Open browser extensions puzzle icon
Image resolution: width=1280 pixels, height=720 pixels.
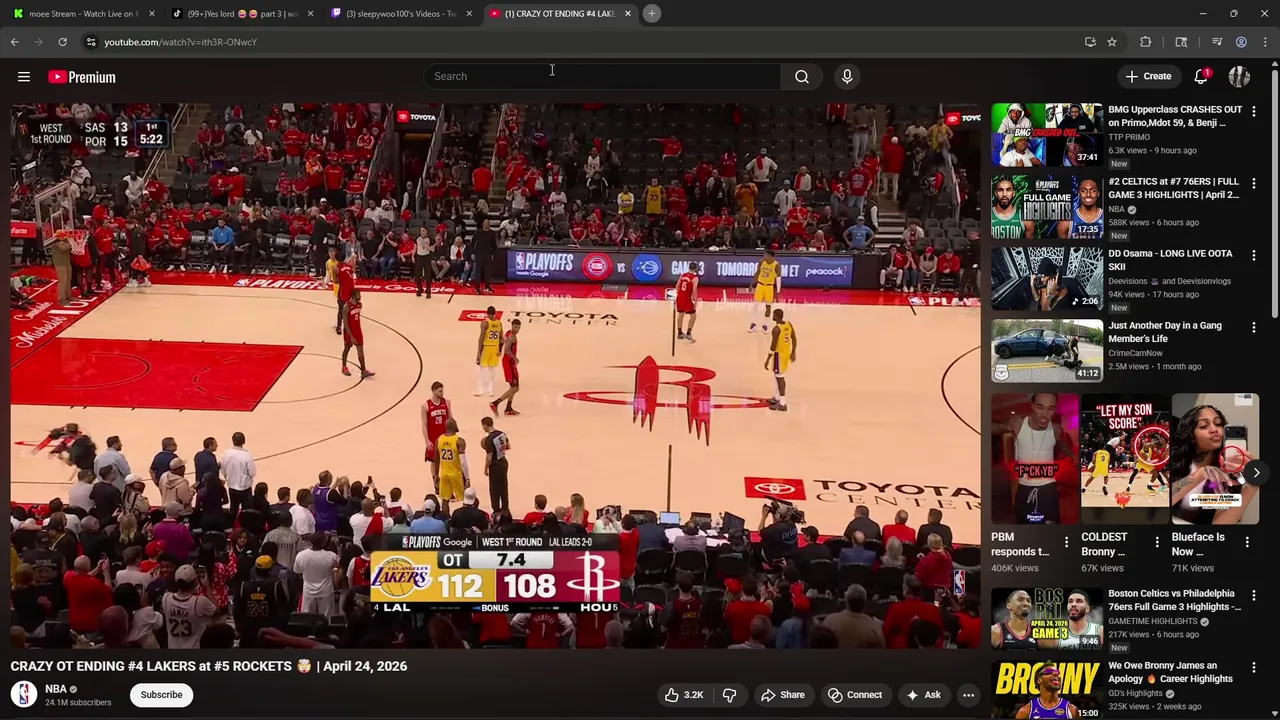point(1146,42)
